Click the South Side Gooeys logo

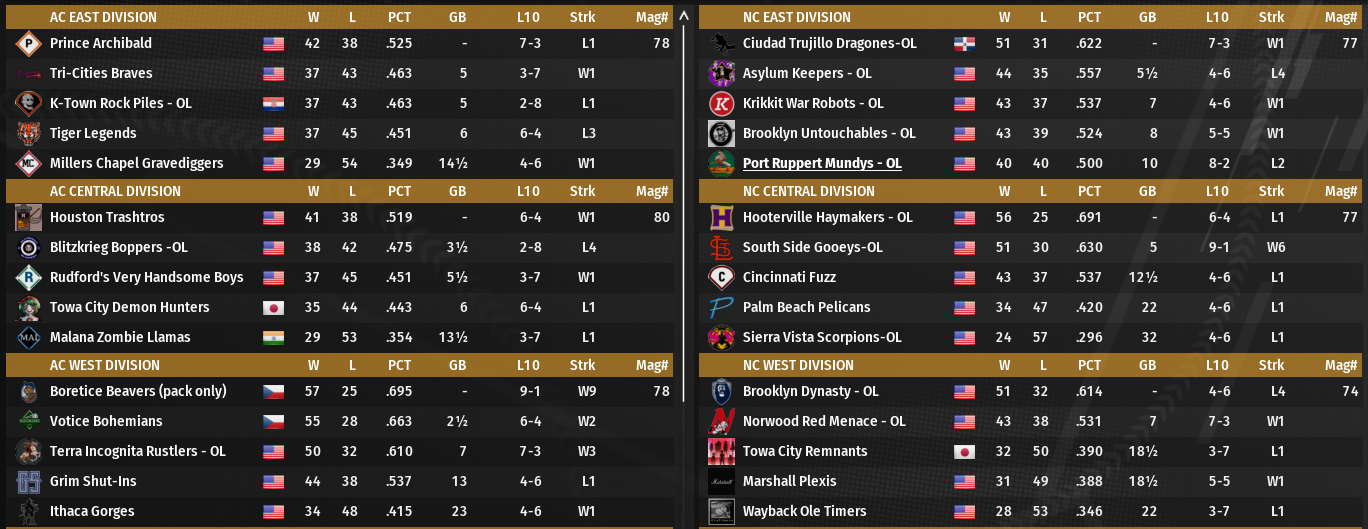coord(721,248)
